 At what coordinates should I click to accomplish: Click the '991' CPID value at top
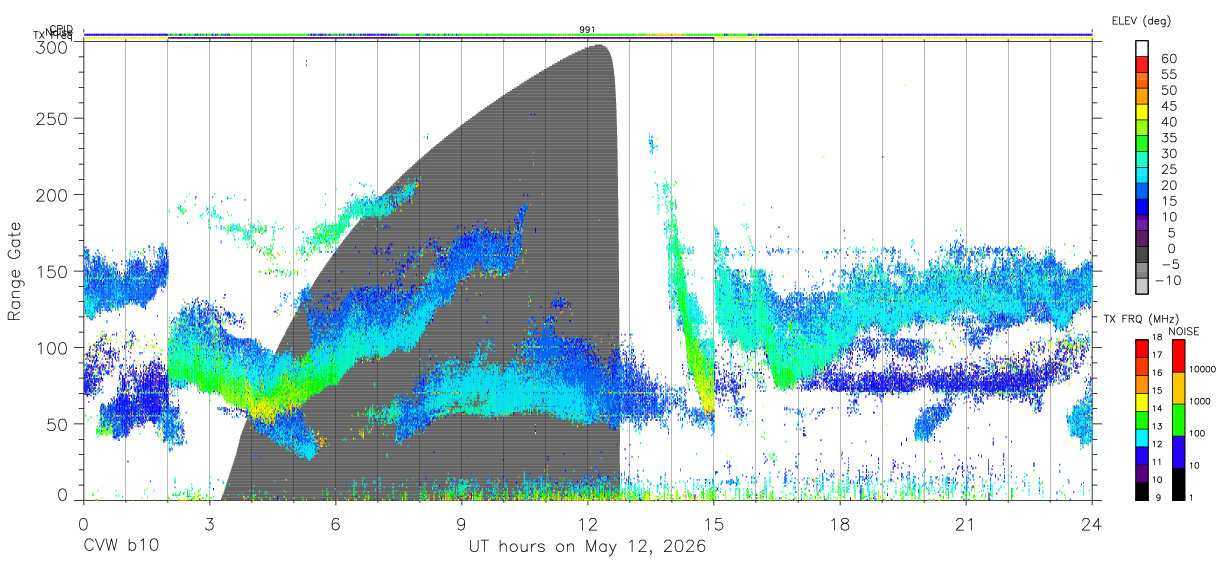[587, 30]
